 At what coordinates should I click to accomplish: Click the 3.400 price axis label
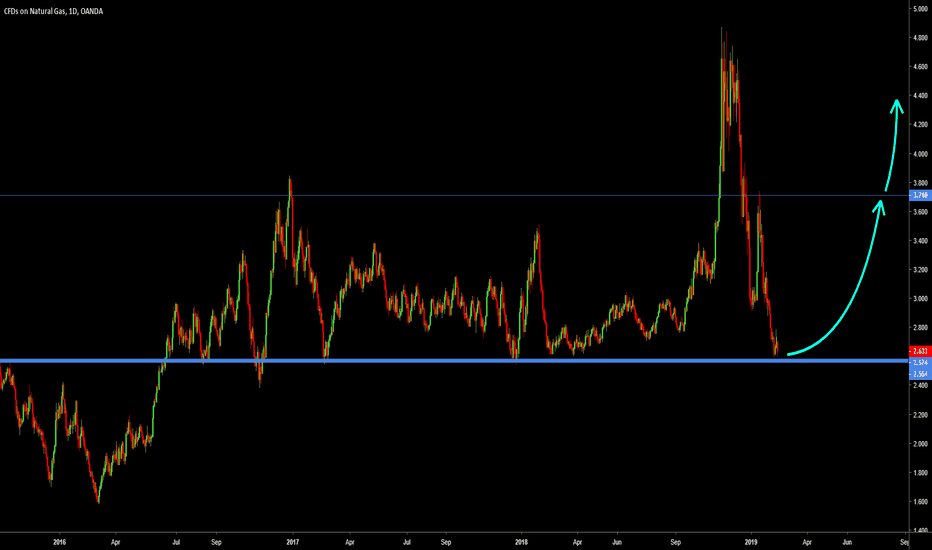tap(920, 241)
